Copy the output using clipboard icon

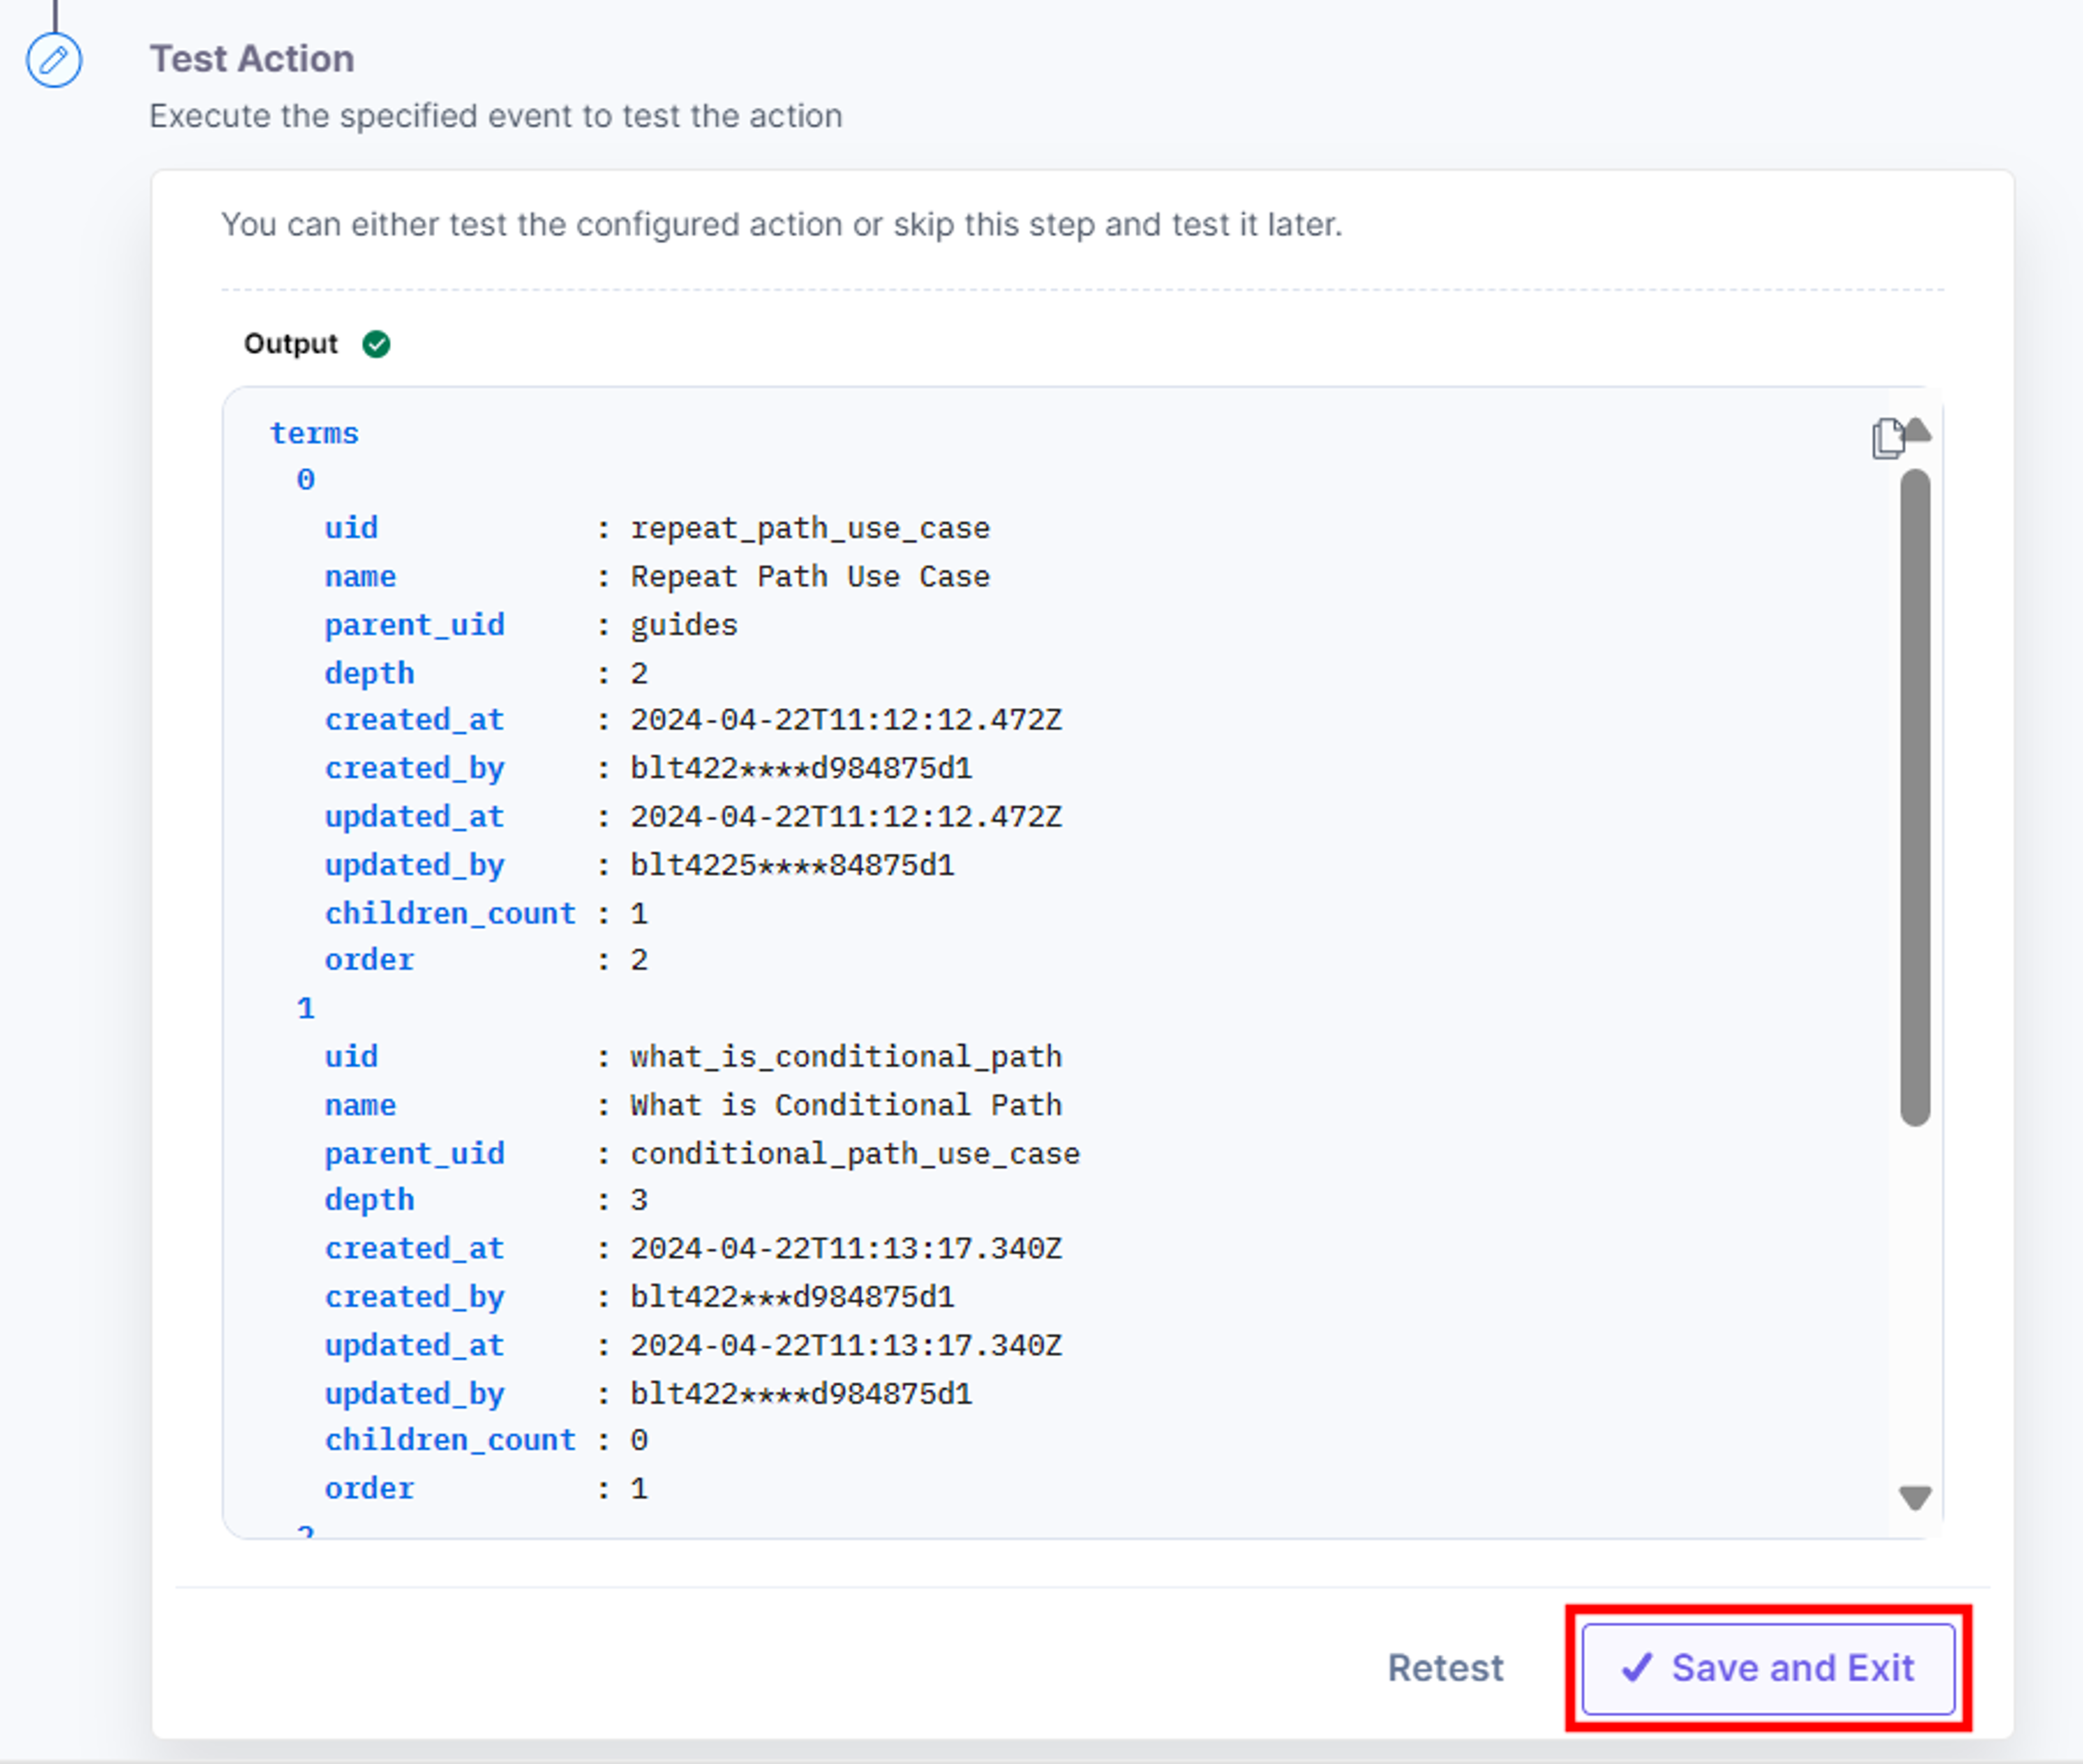(x=1887, y=439)
